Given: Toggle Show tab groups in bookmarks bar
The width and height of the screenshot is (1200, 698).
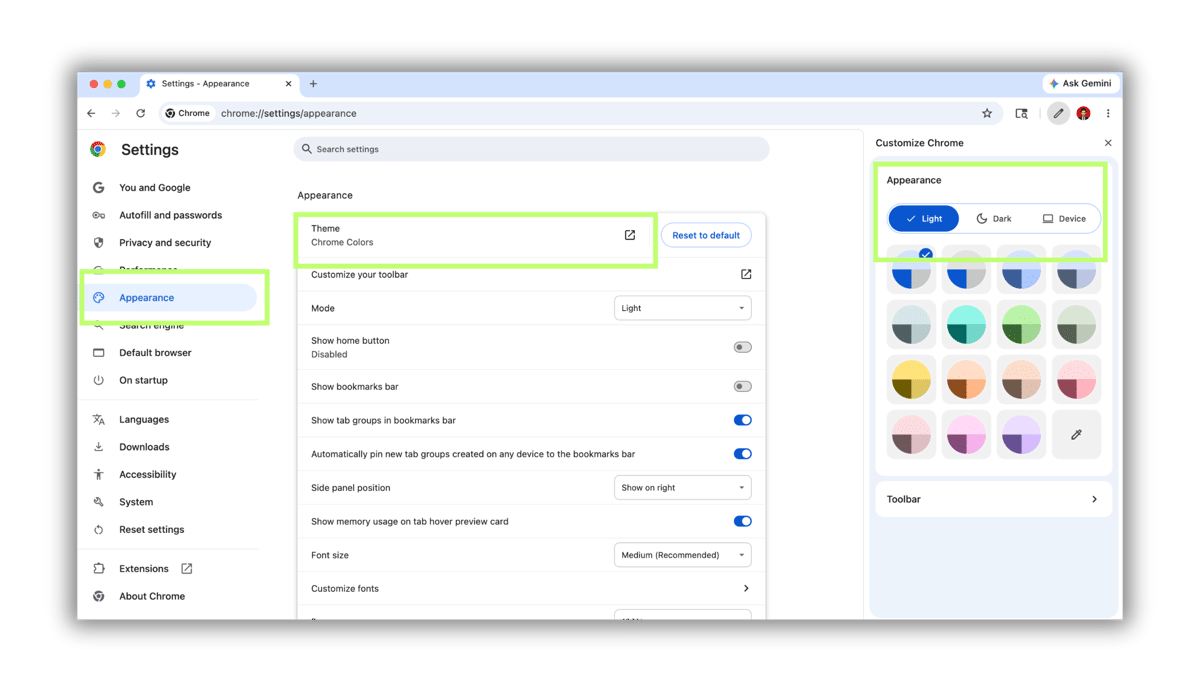Looking at the screenshot, I should (x=742, y=420).
